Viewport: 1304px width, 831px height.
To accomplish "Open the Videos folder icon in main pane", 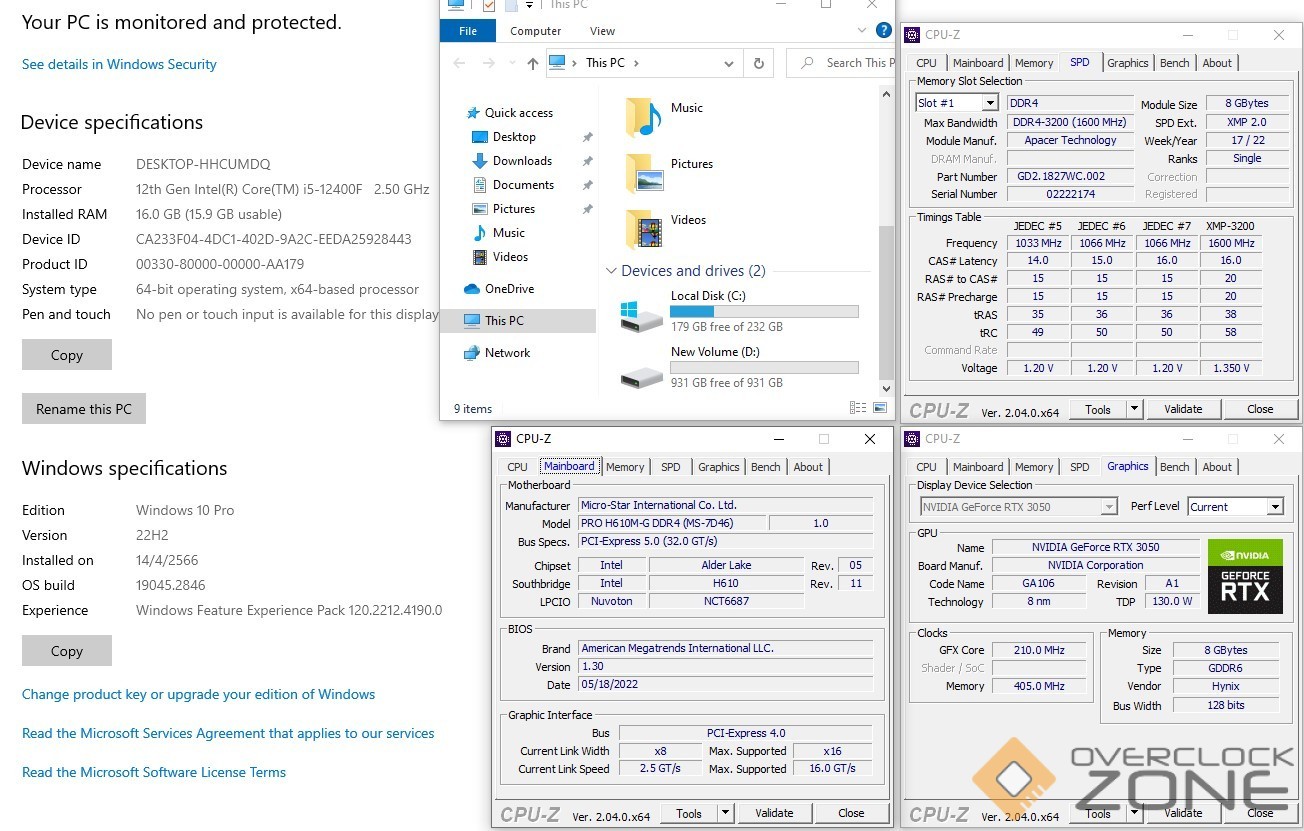I will [643, 229].
